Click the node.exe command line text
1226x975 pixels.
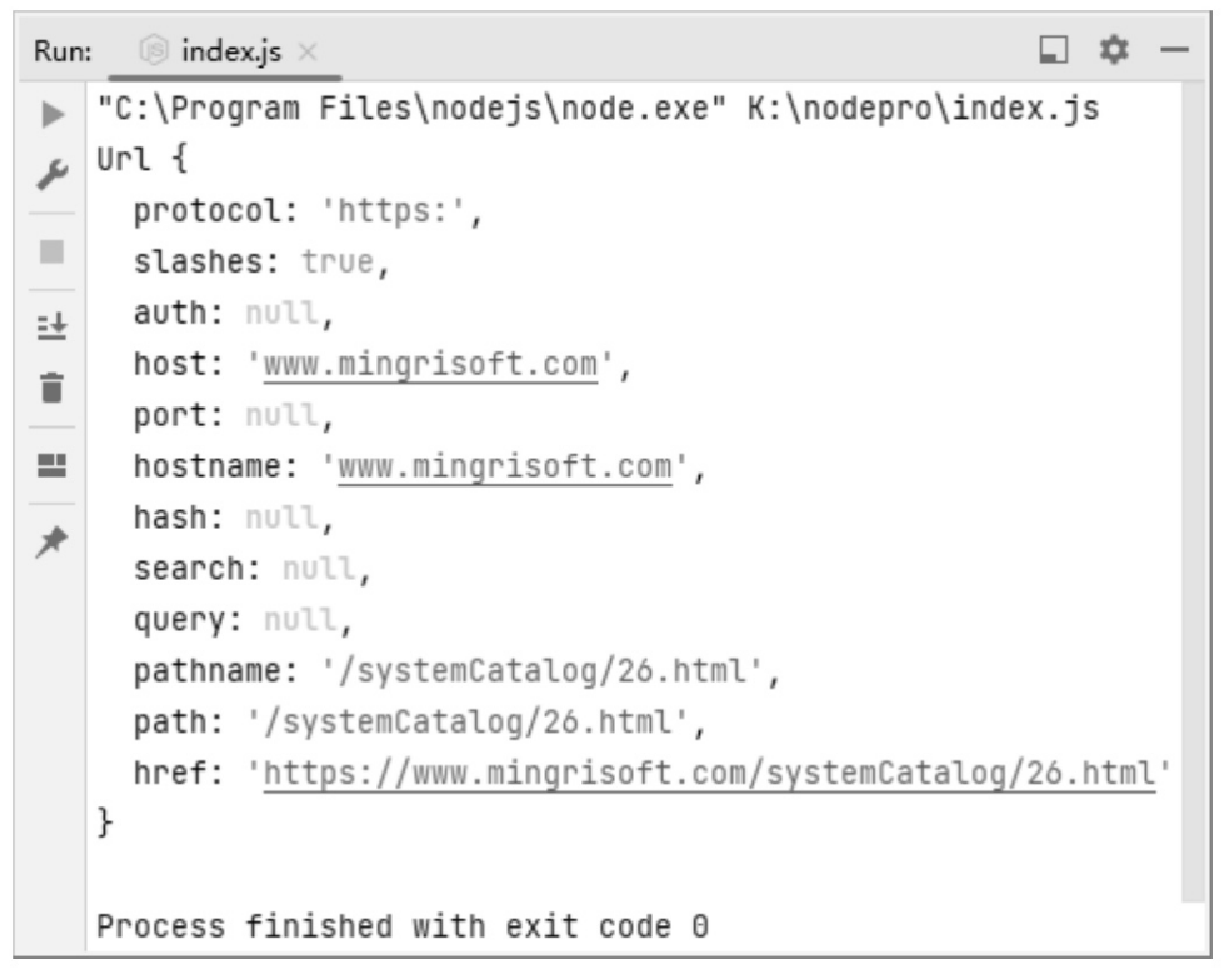[x=598, y=110]
